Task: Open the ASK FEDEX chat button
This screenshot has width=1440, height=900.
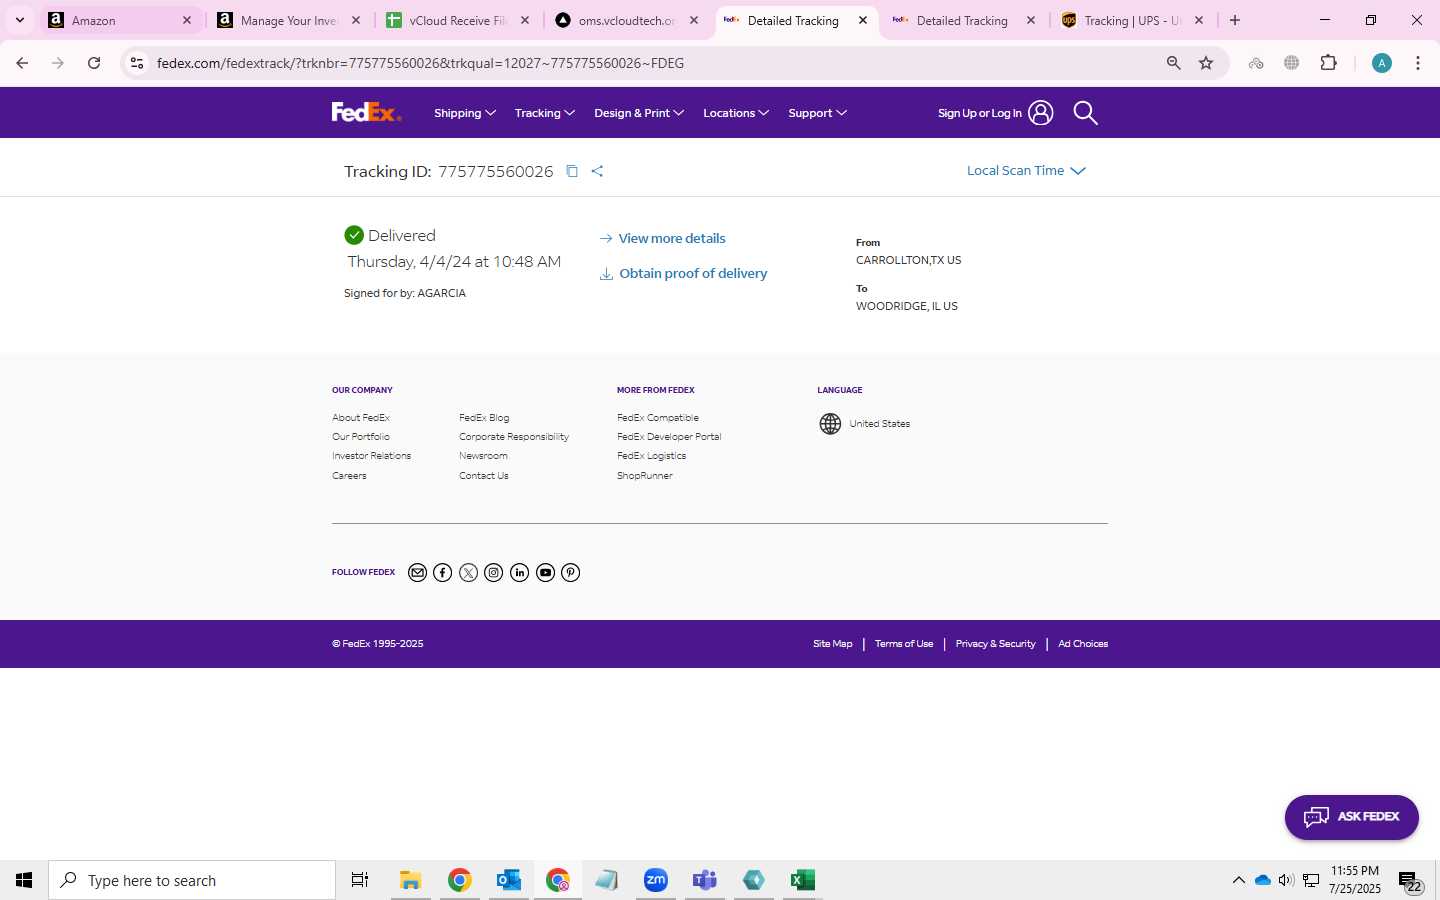Action: 1351,817
